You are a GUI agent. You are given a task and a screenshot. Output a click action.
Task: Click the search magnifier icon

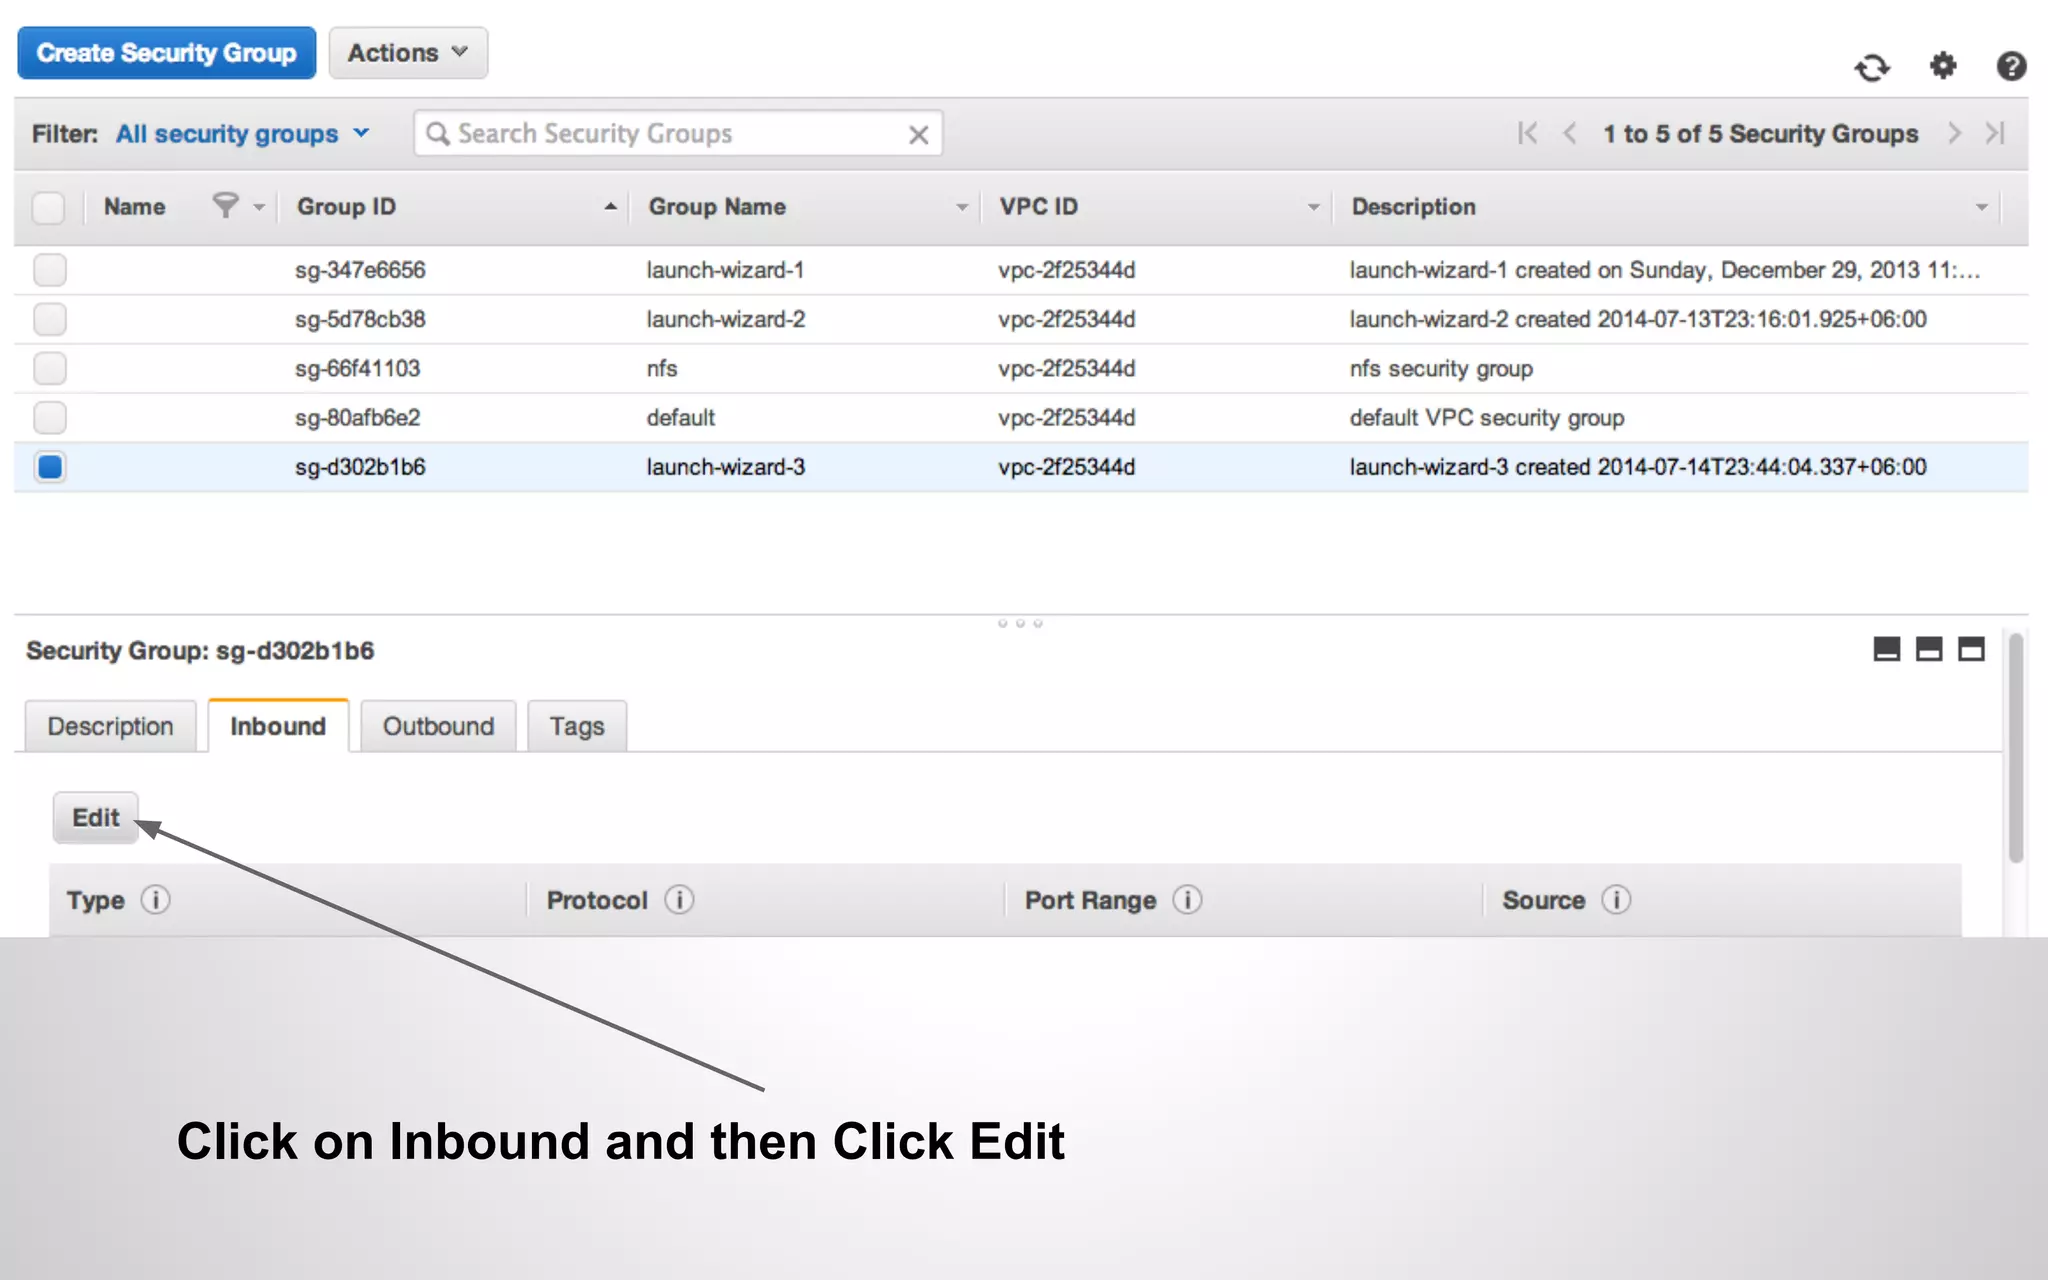(x=437, y=133)
